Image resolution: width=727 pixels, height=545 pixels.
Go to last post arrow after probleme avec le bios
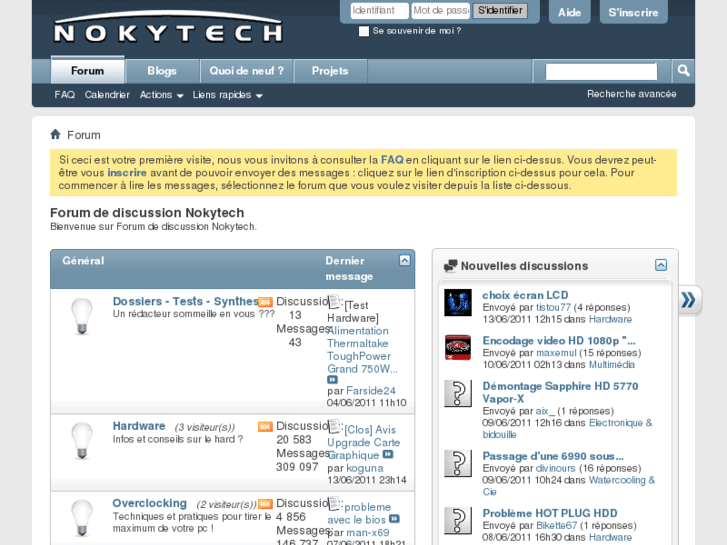point(394,519)
